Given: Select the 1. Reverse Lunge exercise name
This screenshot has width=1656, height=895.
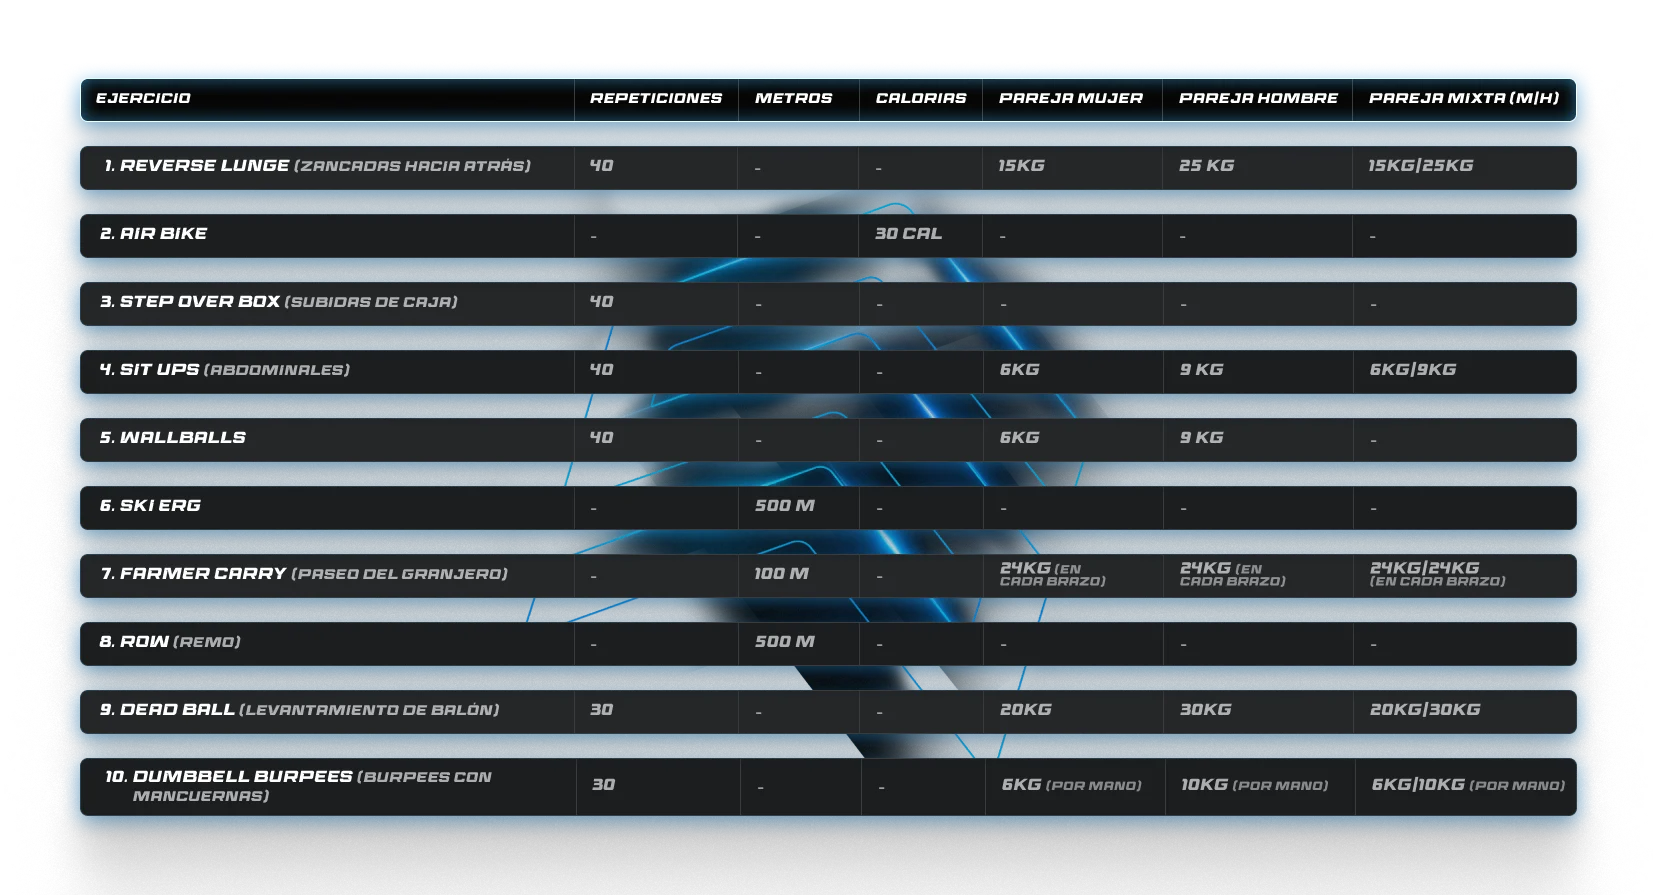Looking at the screenshot, I should tap(317, 166).
